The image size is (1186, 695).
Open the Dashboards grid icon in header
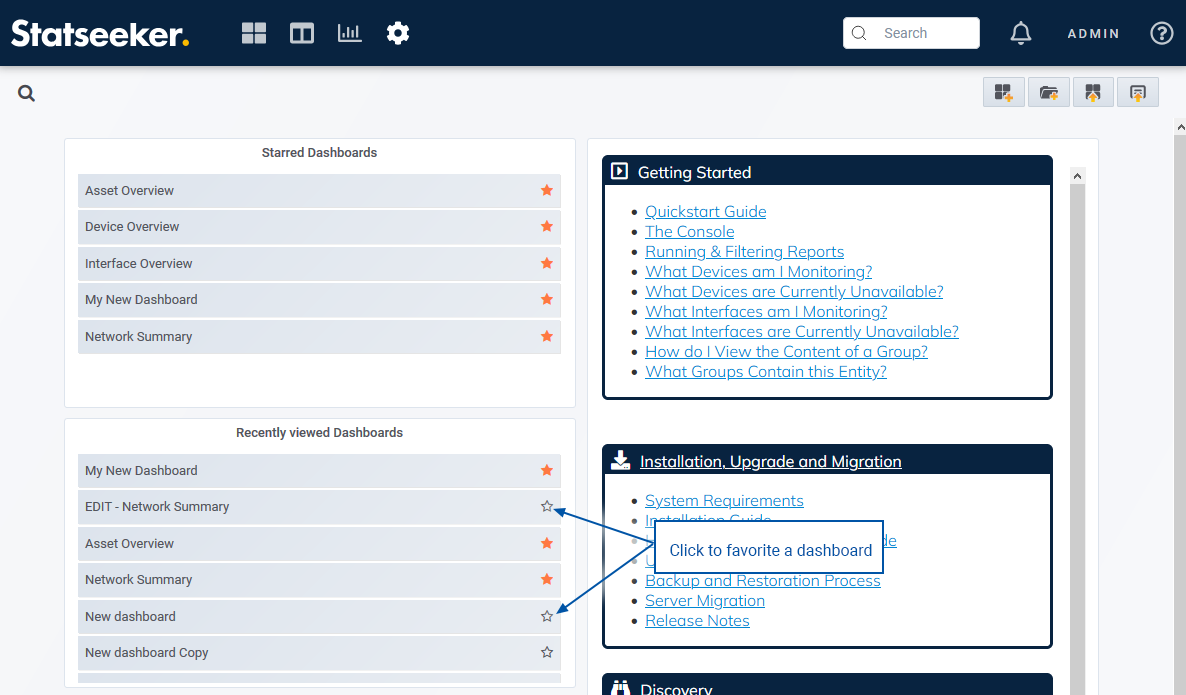pos(254,33)
